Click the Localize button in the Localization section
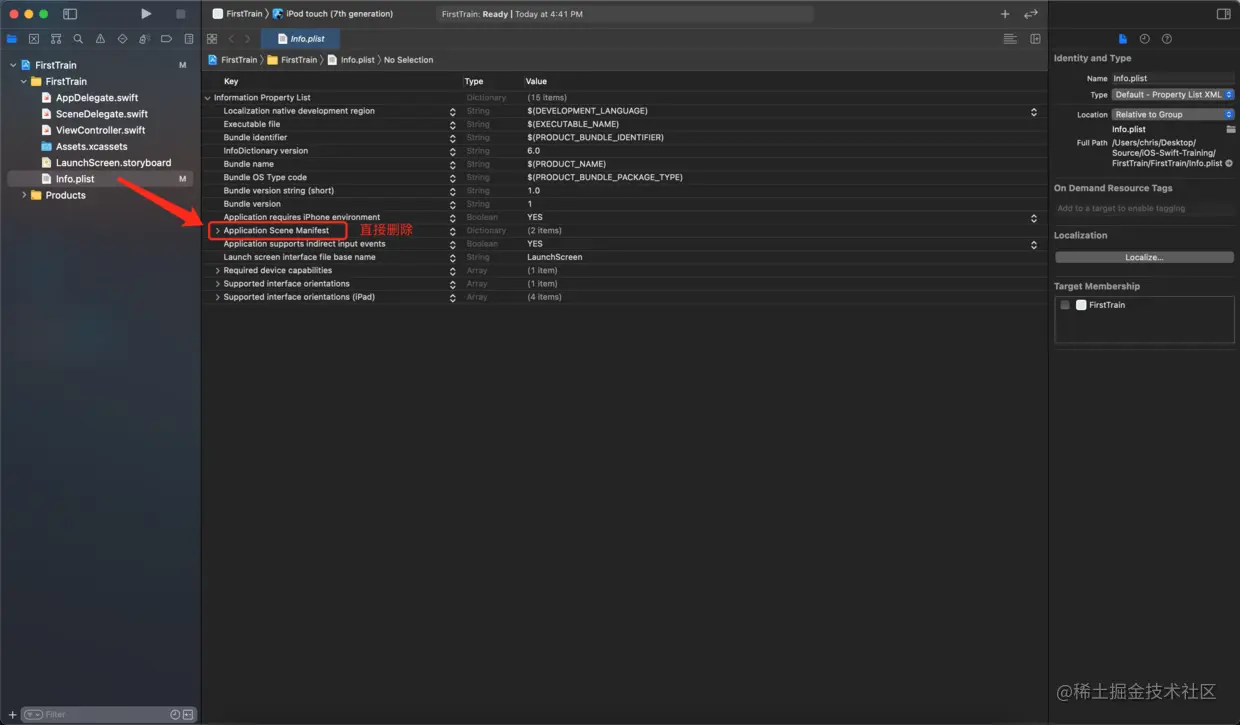1240x725 pixels. pyautogui.click(x=1143, y=259)
